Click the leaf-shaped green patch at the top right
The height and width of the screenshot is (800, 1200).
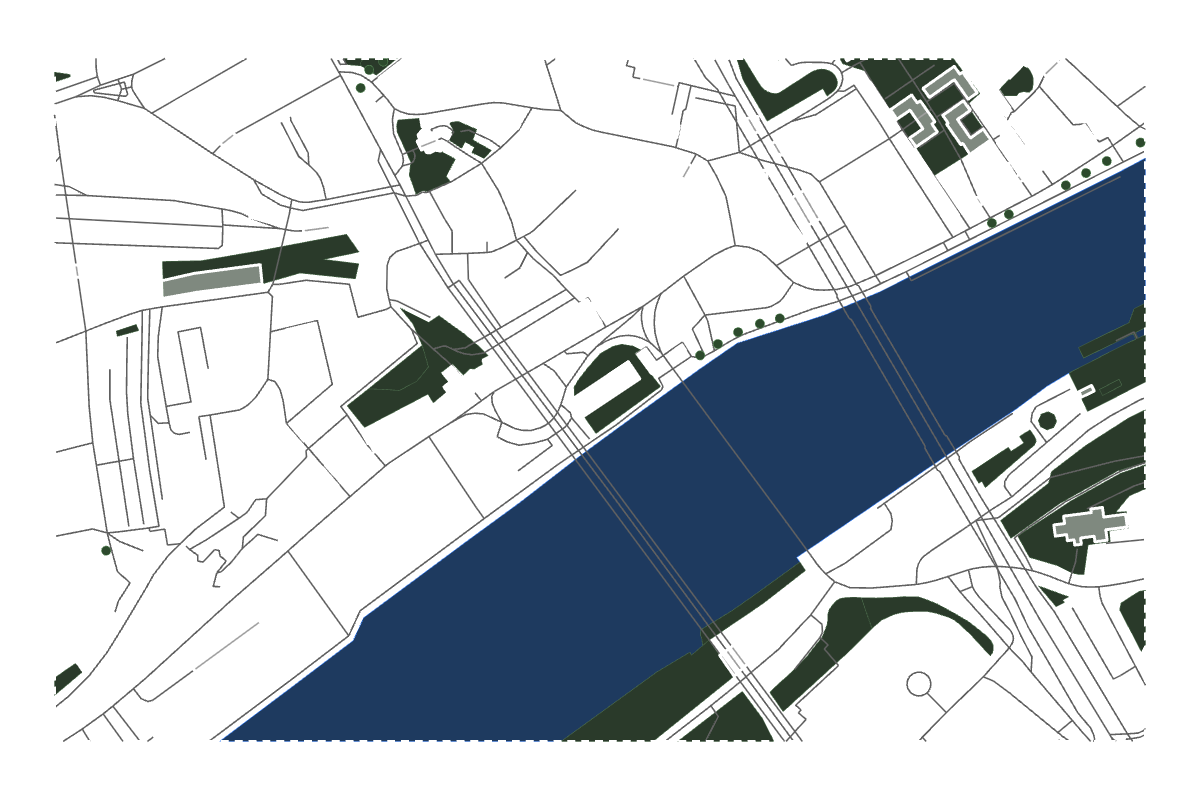tap(1016, 81)
